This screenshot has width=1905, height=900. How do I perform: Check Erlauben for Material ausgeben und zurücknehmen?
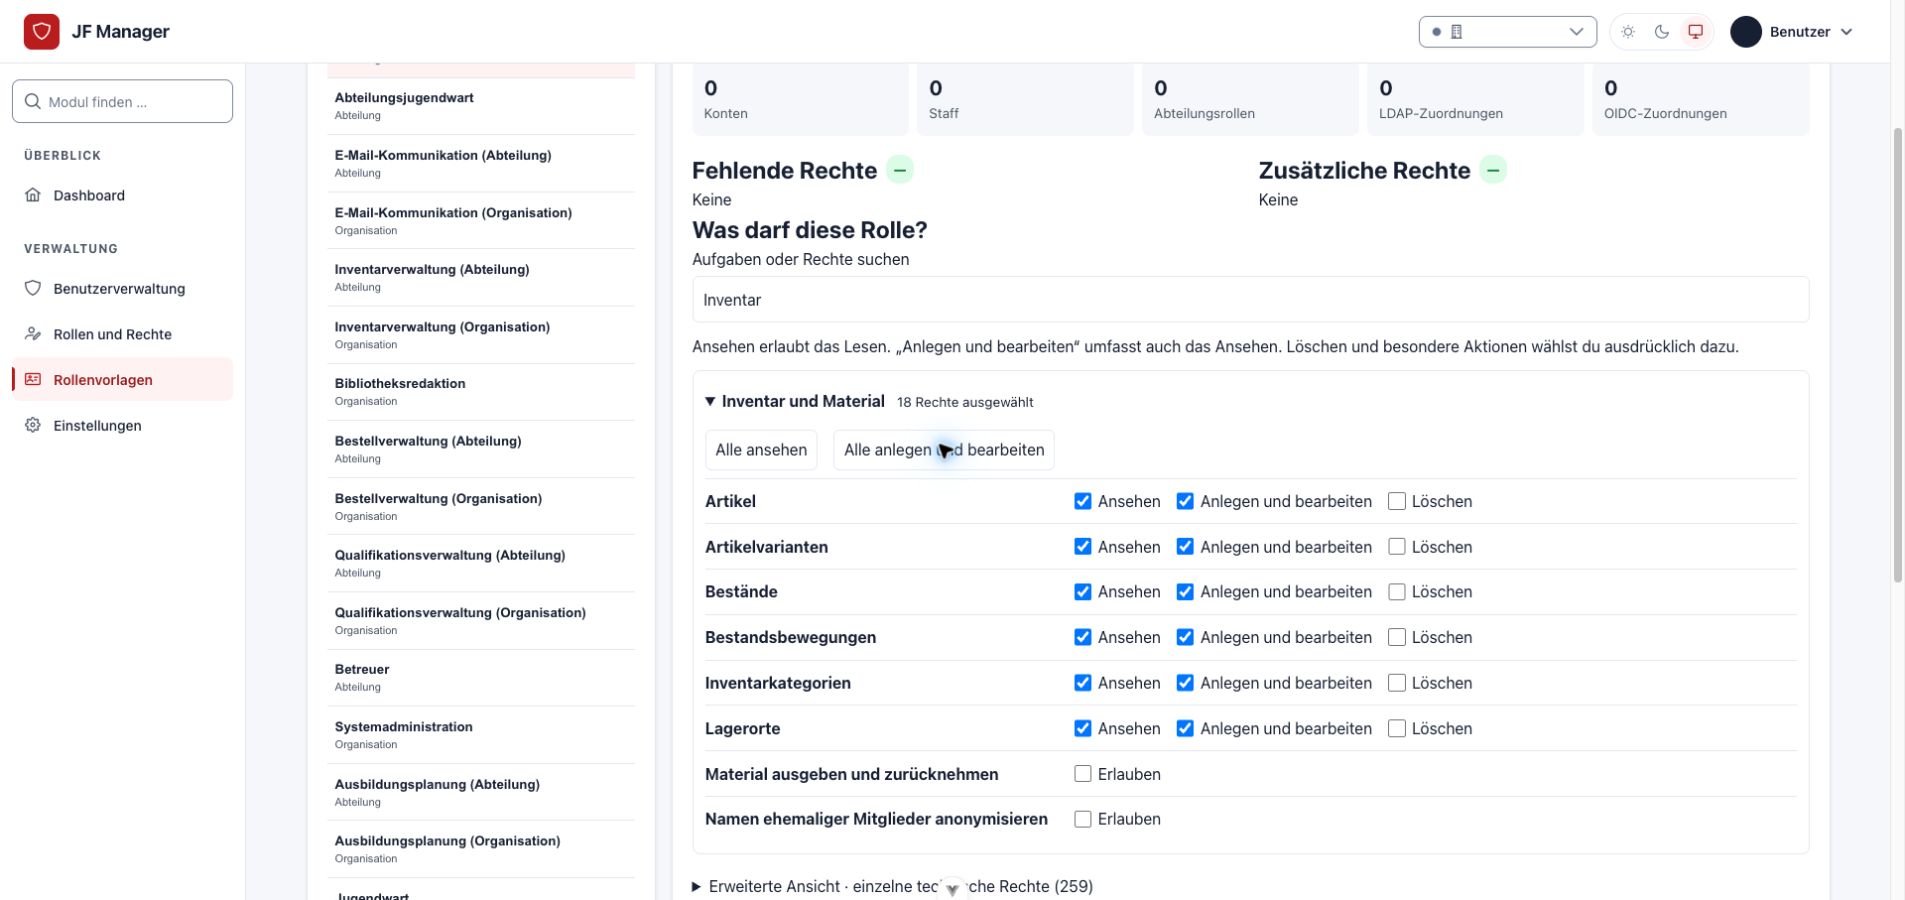(1082, 774)
